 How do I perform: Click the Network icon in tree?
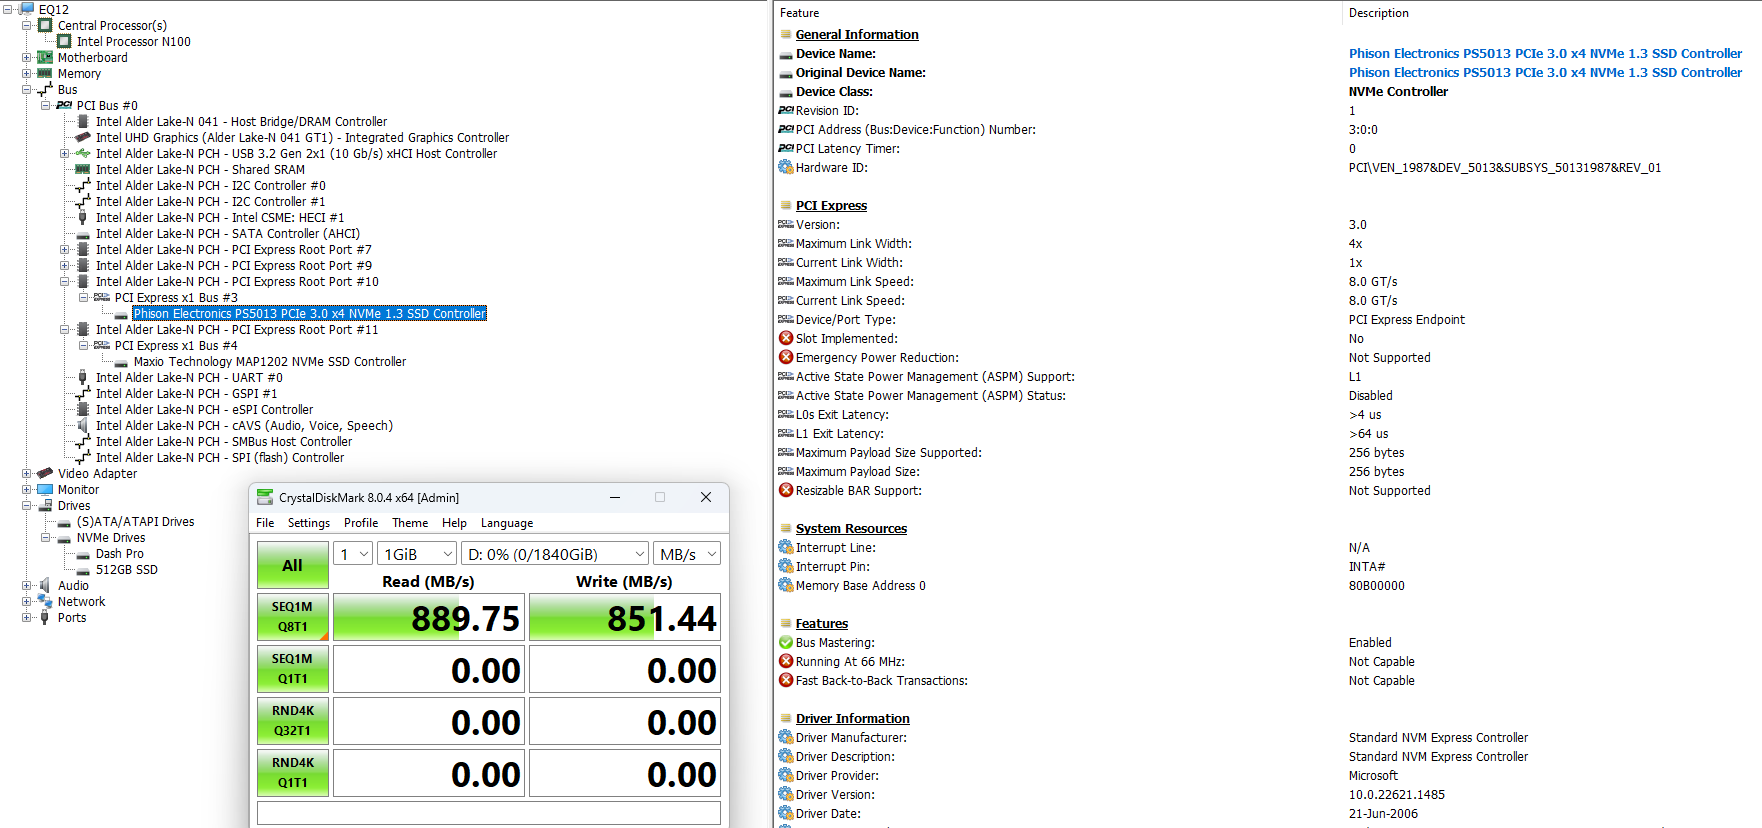point(45,601)
